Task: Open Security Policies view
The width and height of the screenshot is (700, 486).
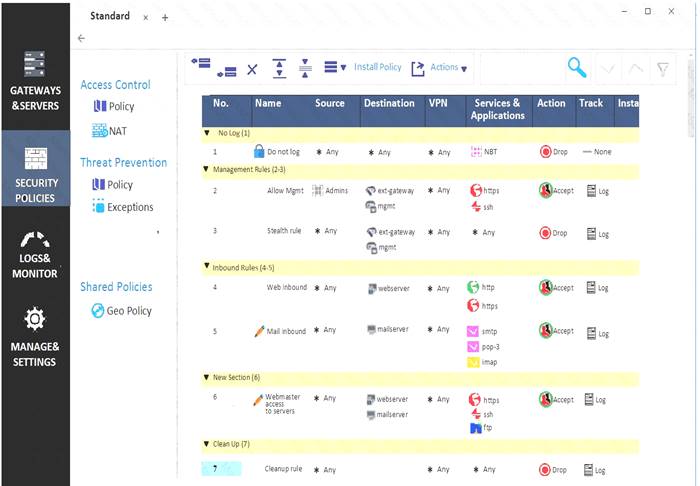Action: tap(35, 169)
